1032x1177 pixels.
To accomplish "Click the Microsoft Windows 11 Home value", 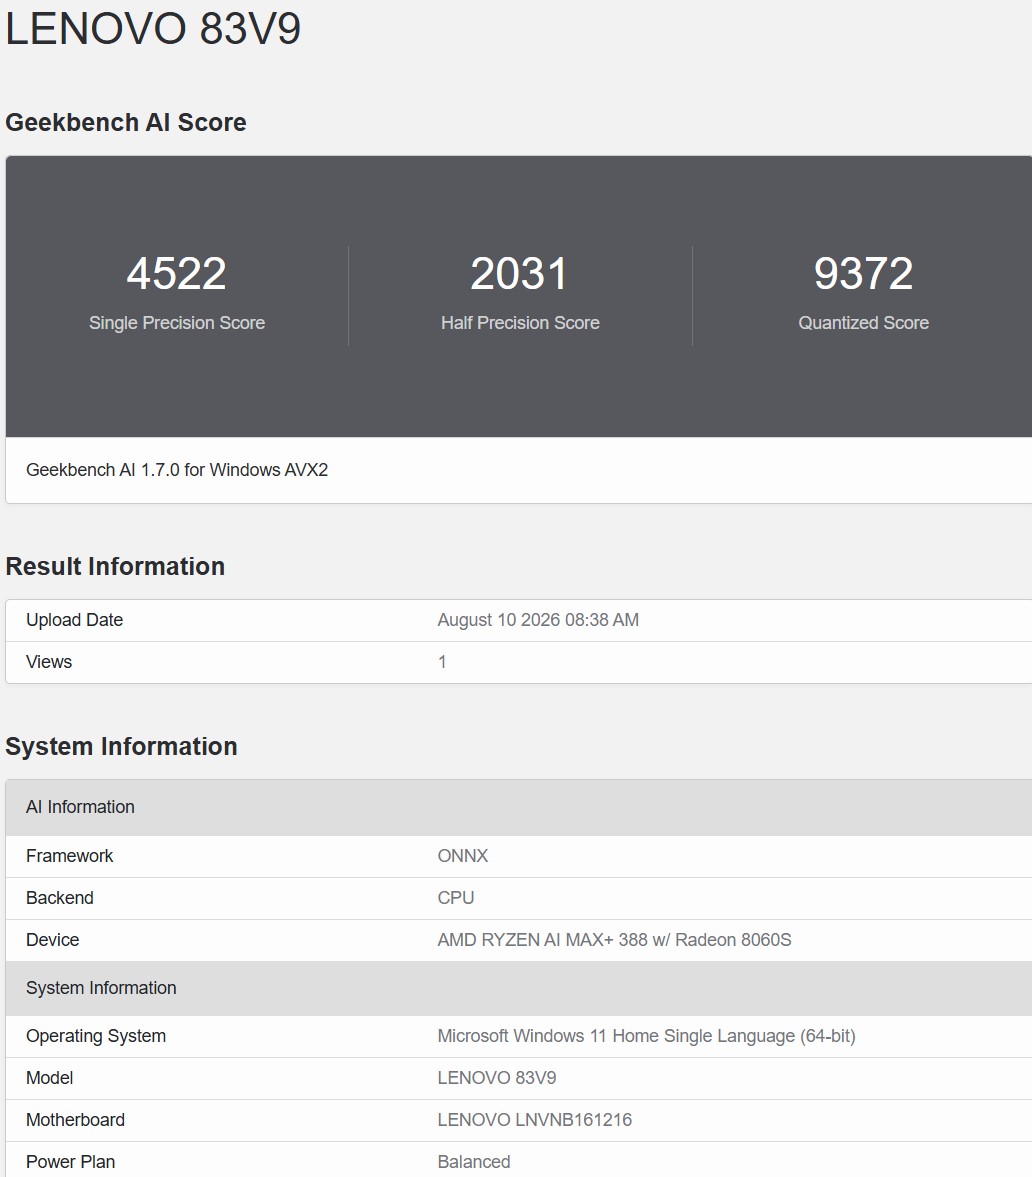I will point(646,1036).
